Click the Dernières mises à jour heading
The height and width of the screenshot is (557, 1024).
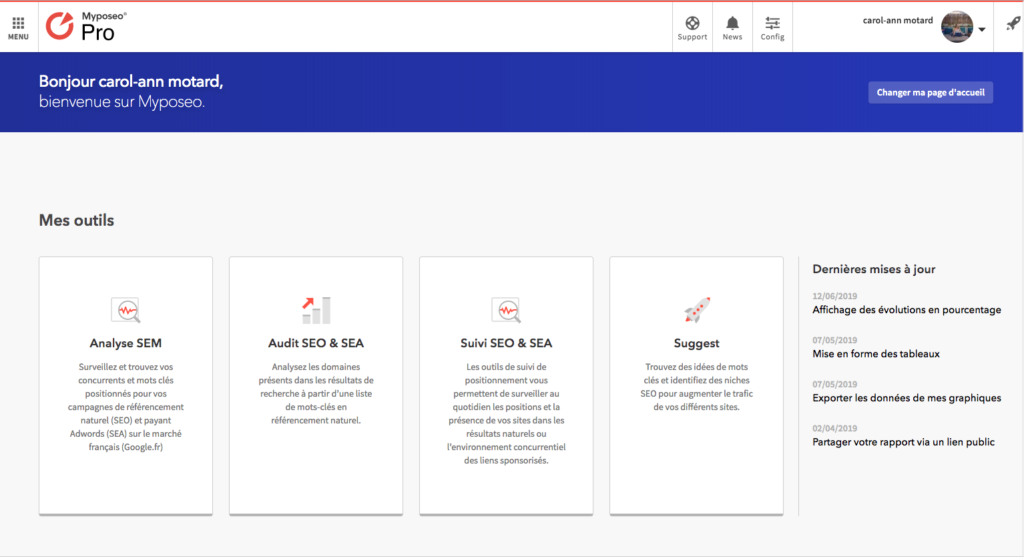pyautogui.click(x=874, y=269)
